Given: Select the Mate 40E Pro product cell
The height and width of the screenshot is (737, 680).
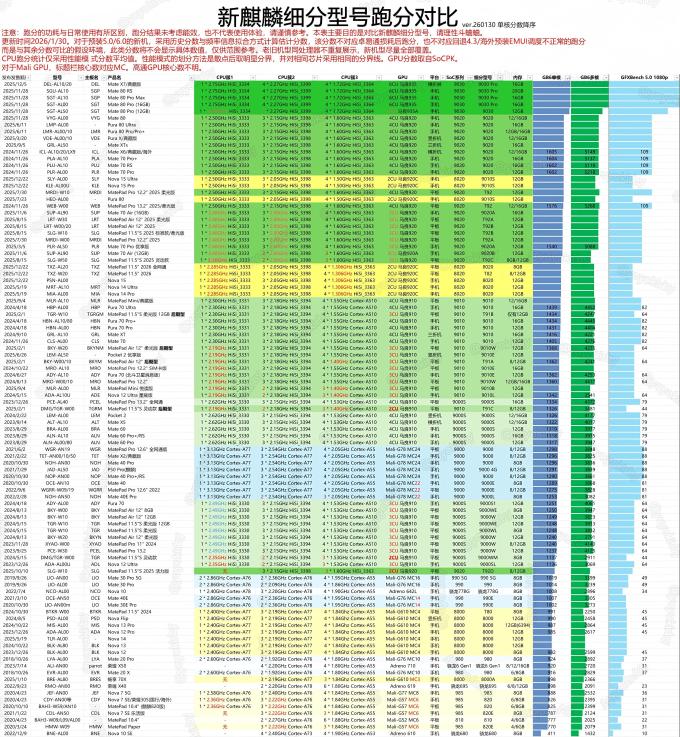Looking at the screenshot, I should pyautogui.click(x=122, y=496).
